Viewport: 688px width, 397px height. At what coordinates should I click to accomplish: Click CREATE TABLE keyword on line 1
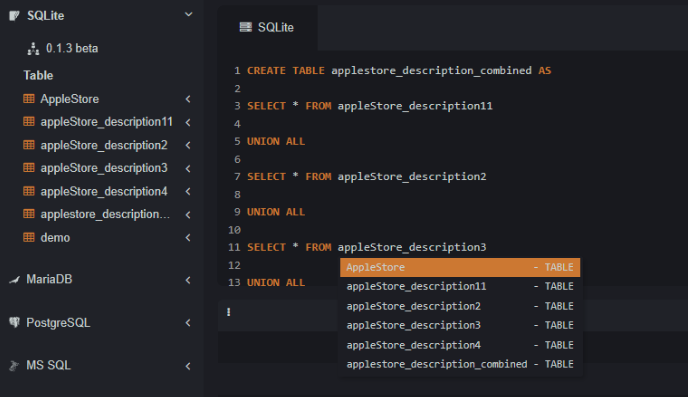pyautogui.click(x=286, y=71)
